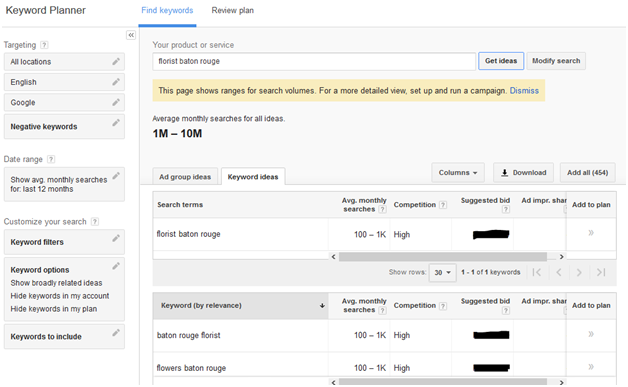628x387 pixels.
Task: Open Customize your search help icon
Action: pyautogui.click(x=95, y=222)
